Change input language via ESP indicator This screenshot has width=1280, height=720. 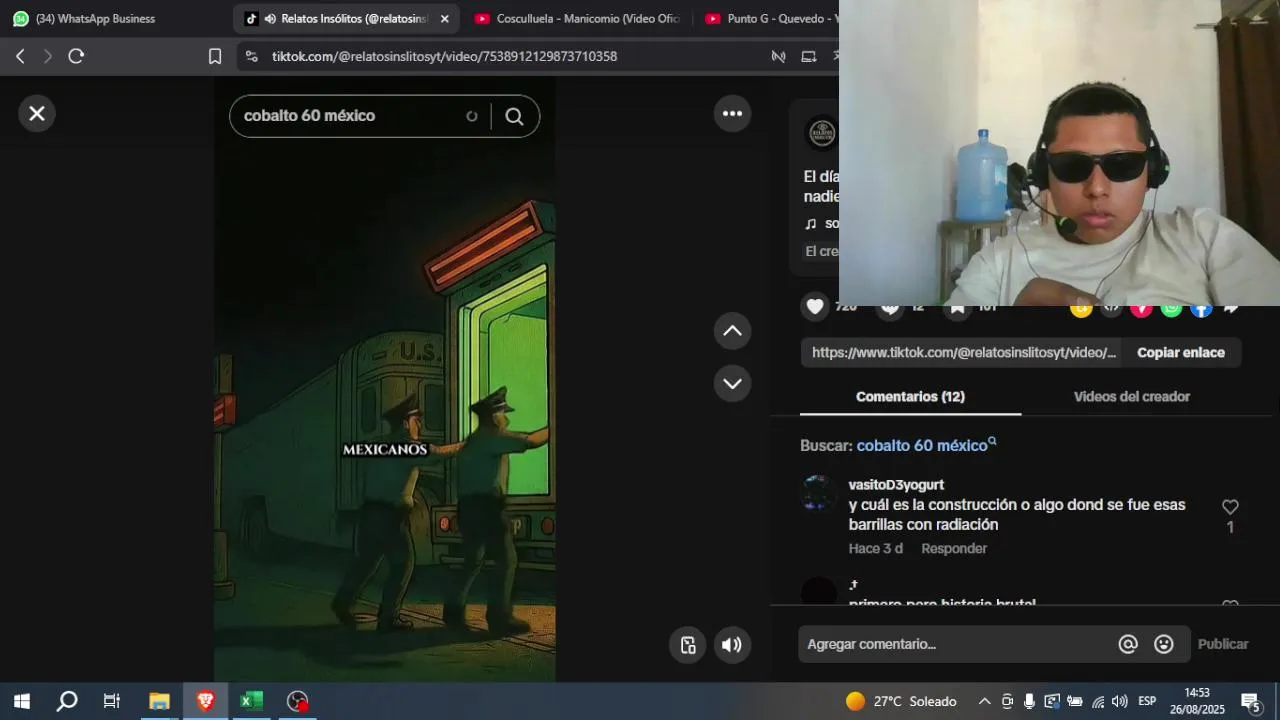coord(1147,701)
